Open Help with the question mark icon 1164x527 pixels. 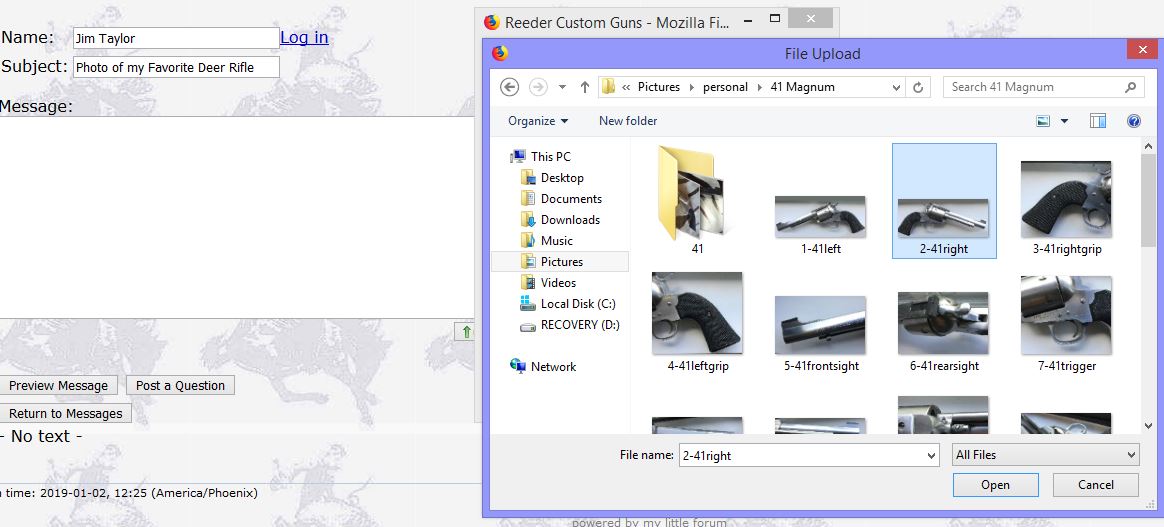point(1134,121)
